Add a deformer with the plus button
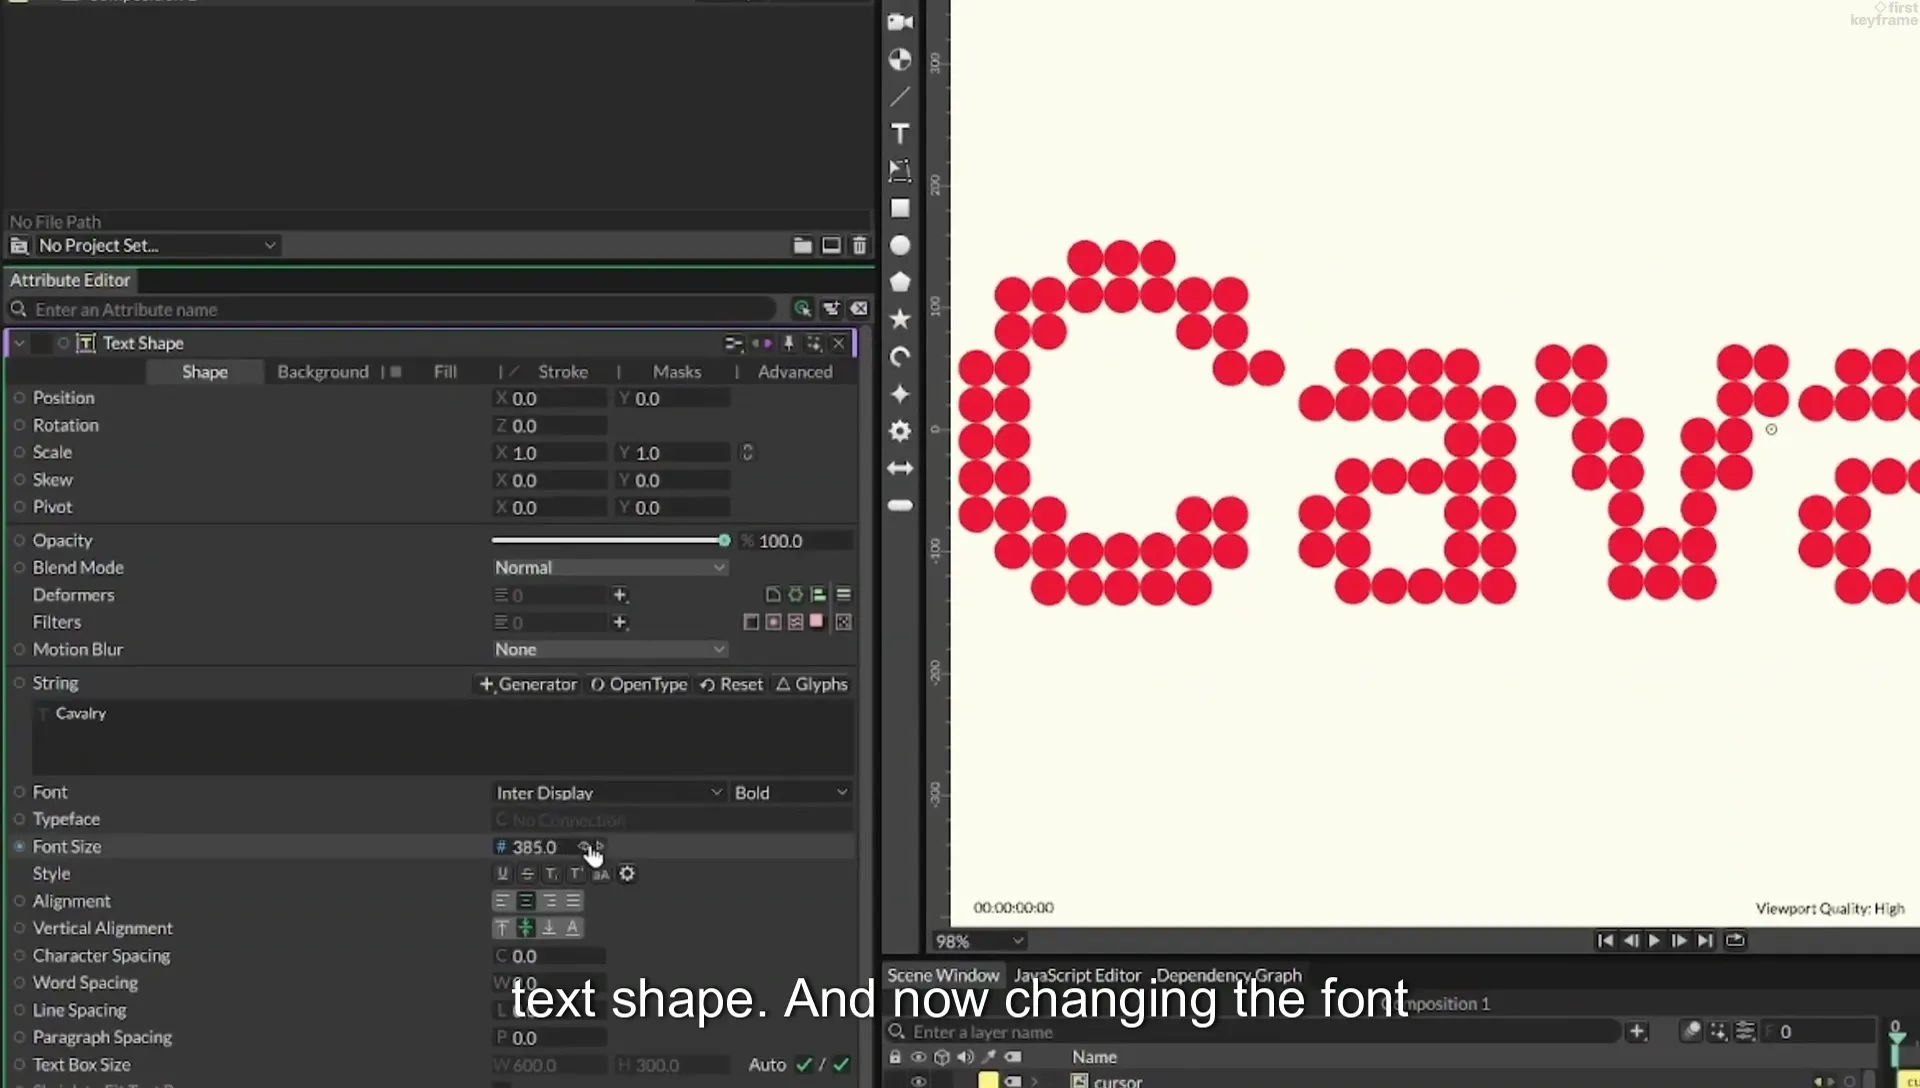This screenshot has width=1920, height=1088. pyautogui.click(x=620, y=595)
